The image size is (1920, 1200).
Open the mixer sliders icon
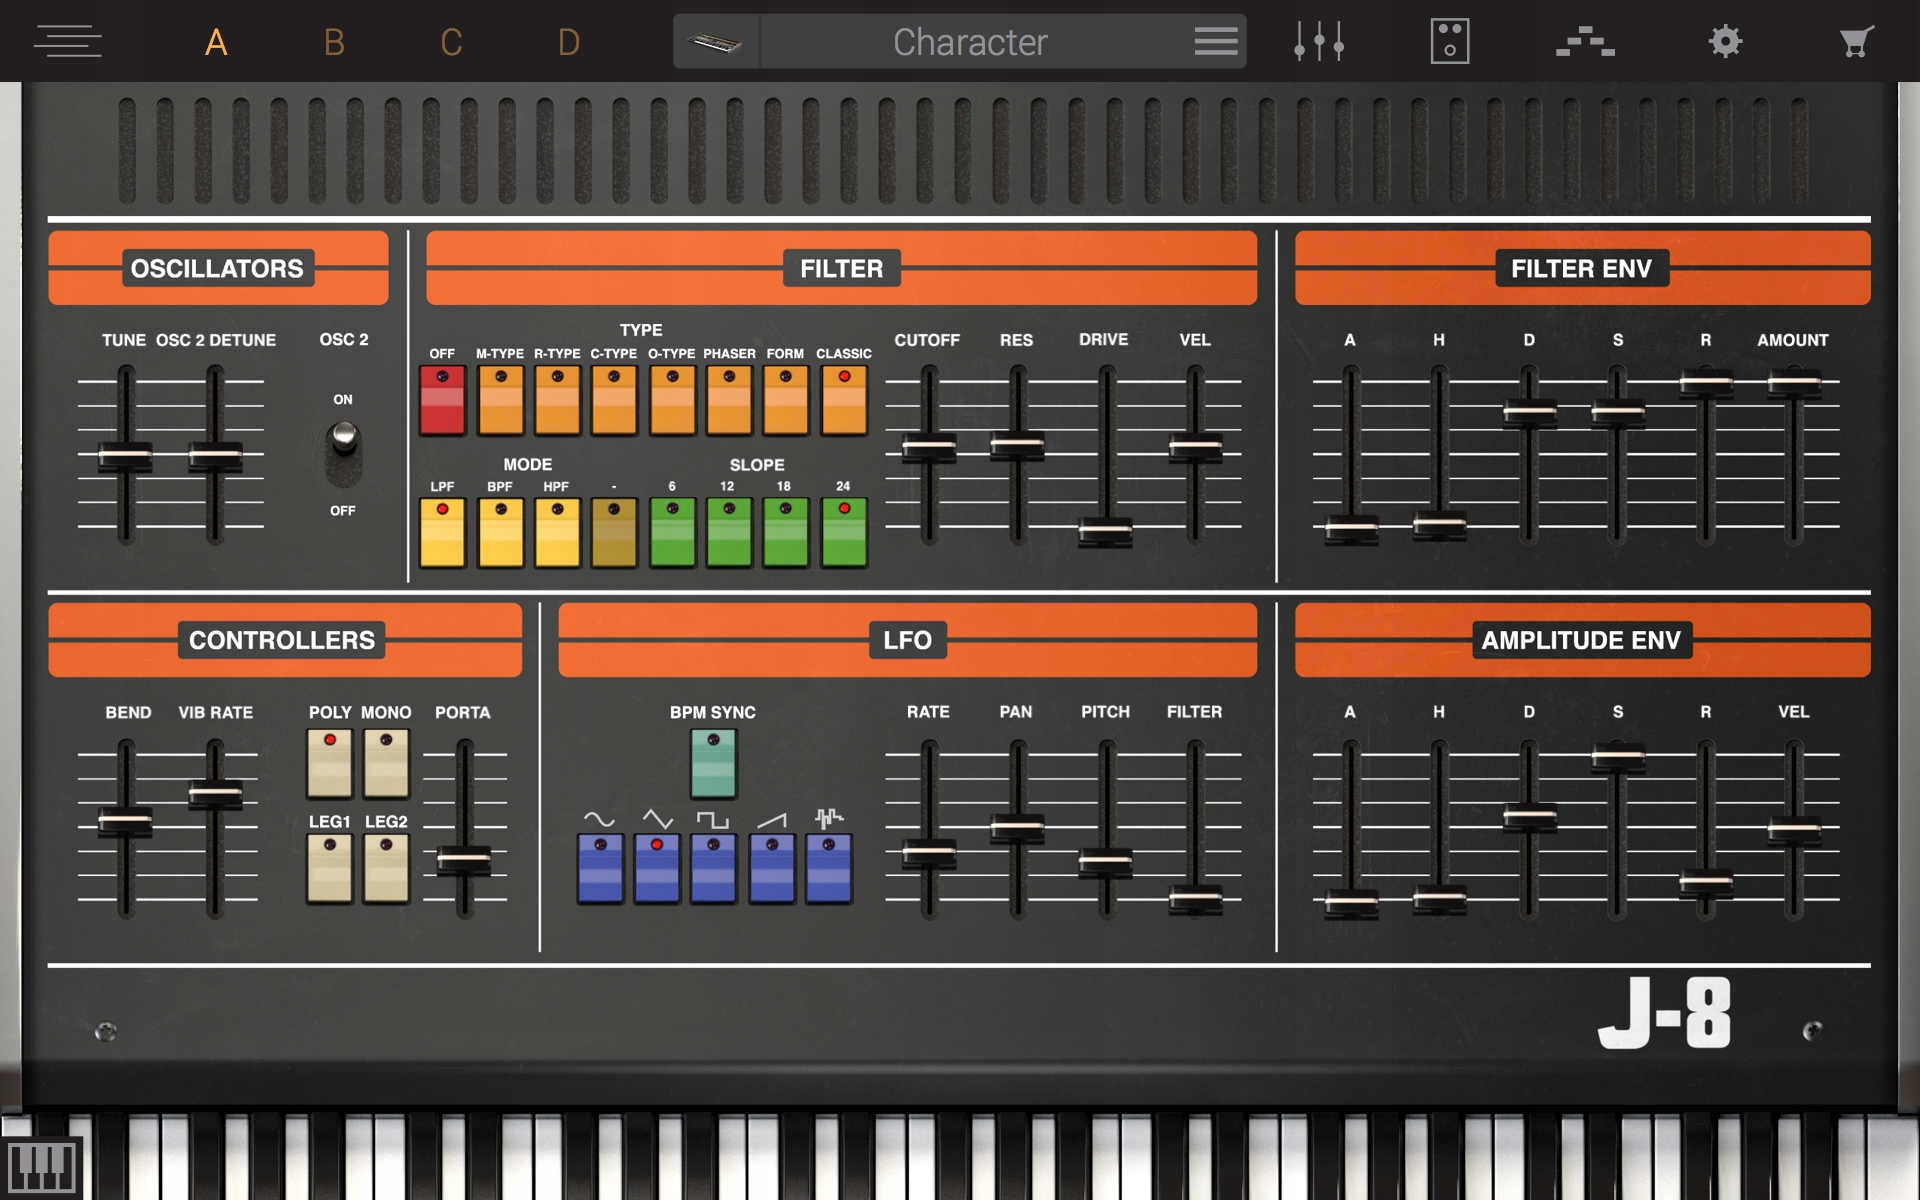point(1318,42)
